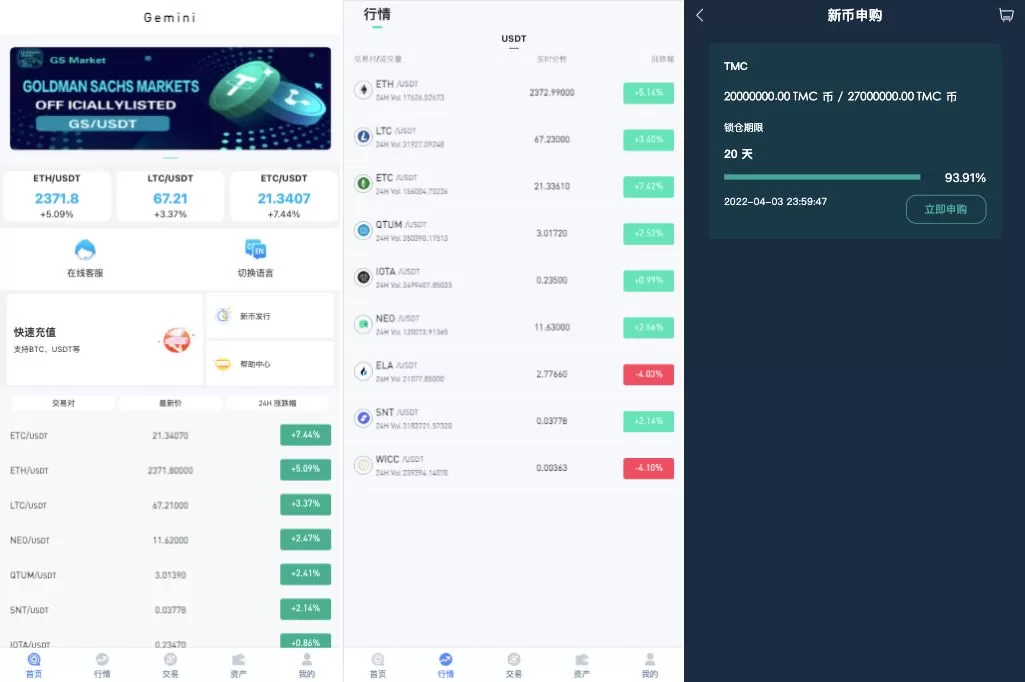Sort by 交易对 column header
Viewport: 1025px width, 682px height.
pyautogui.click(x=63, y=403)
